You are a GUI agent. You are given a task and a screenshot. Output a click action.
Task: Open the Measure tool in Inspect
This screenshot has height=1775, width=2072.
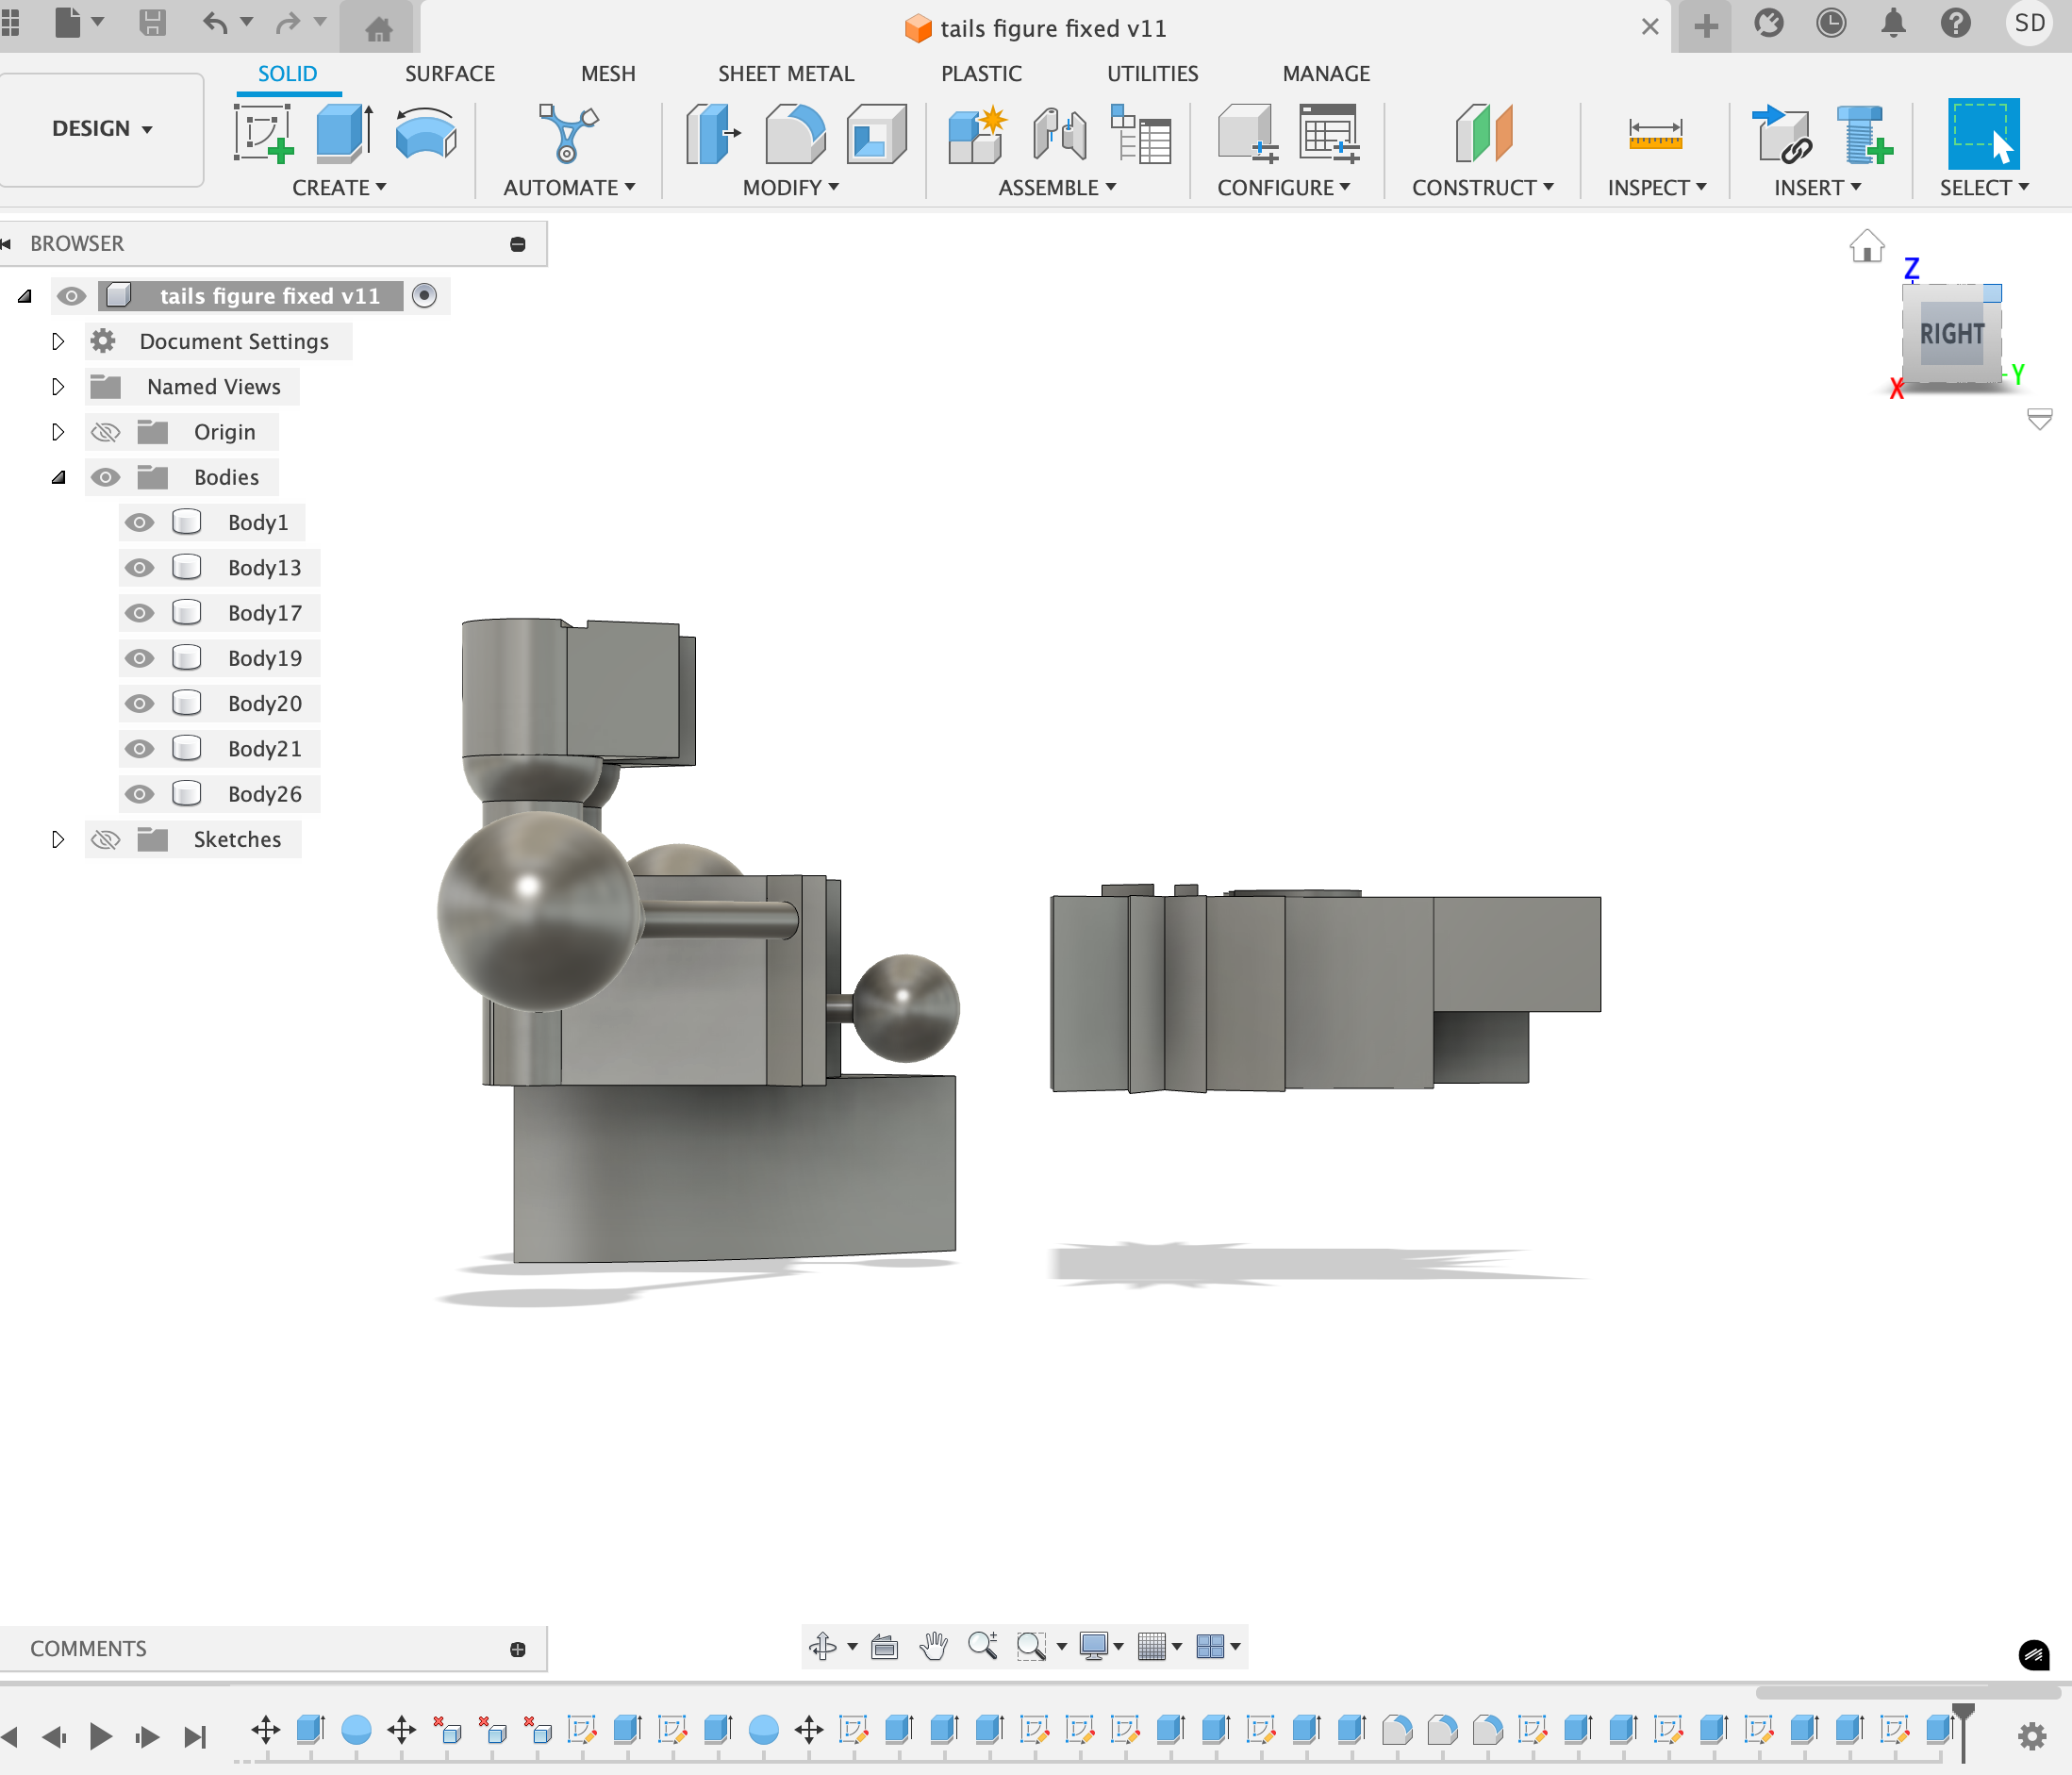1654,133
